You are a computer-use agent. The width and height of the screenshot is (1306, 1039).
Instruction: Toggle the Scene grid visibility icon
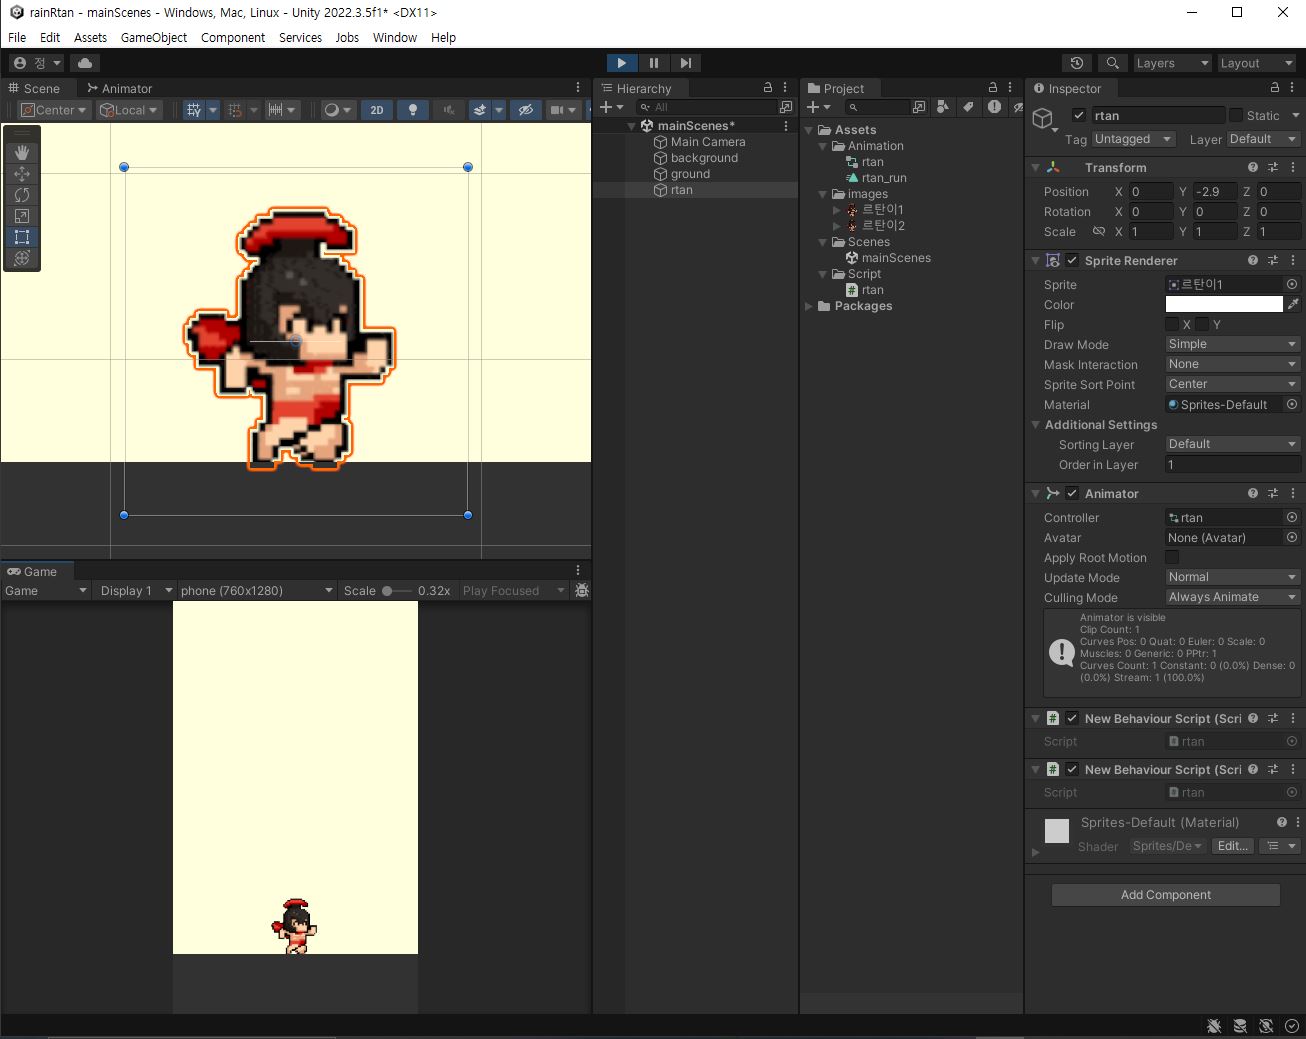[x=194, y=110]
